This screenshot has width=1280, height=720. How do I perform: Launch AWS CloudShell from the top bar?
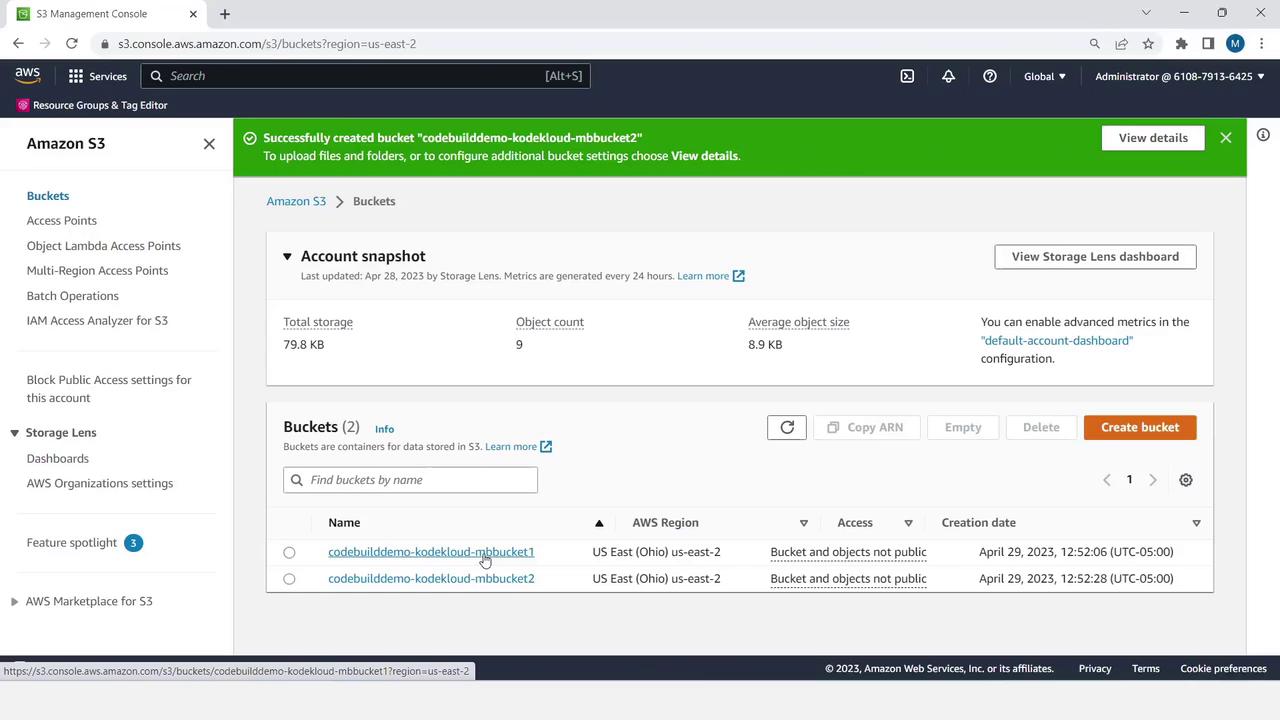(x=907, y=76)
